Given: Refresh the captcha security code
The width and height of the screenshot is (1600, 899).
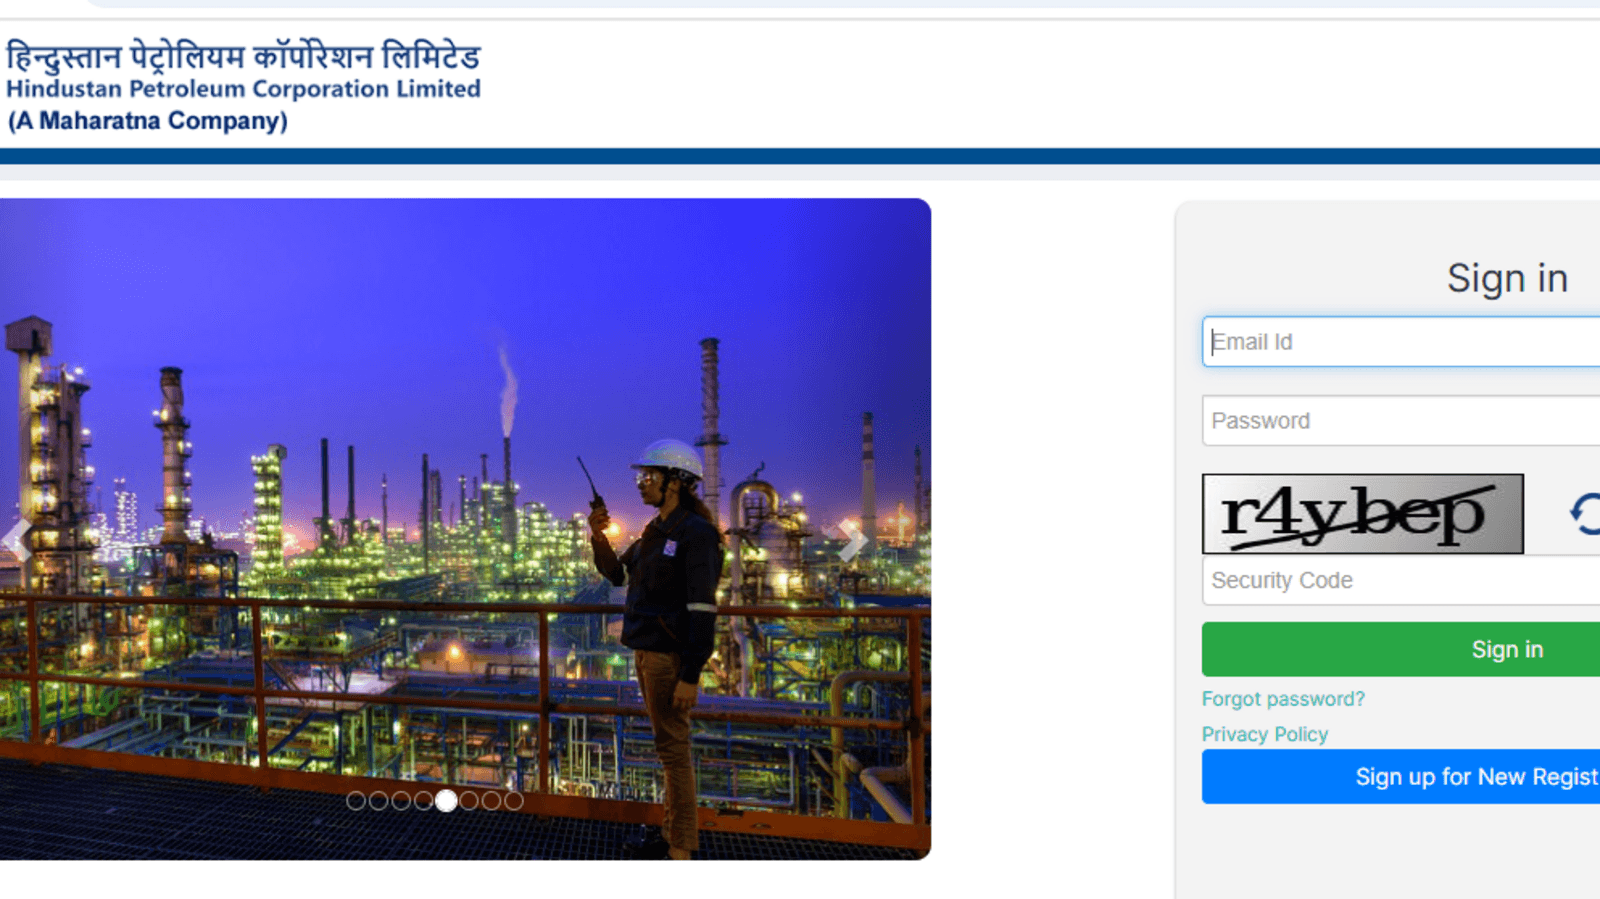Looking at the screenshot, I should tap(1584, 514).
